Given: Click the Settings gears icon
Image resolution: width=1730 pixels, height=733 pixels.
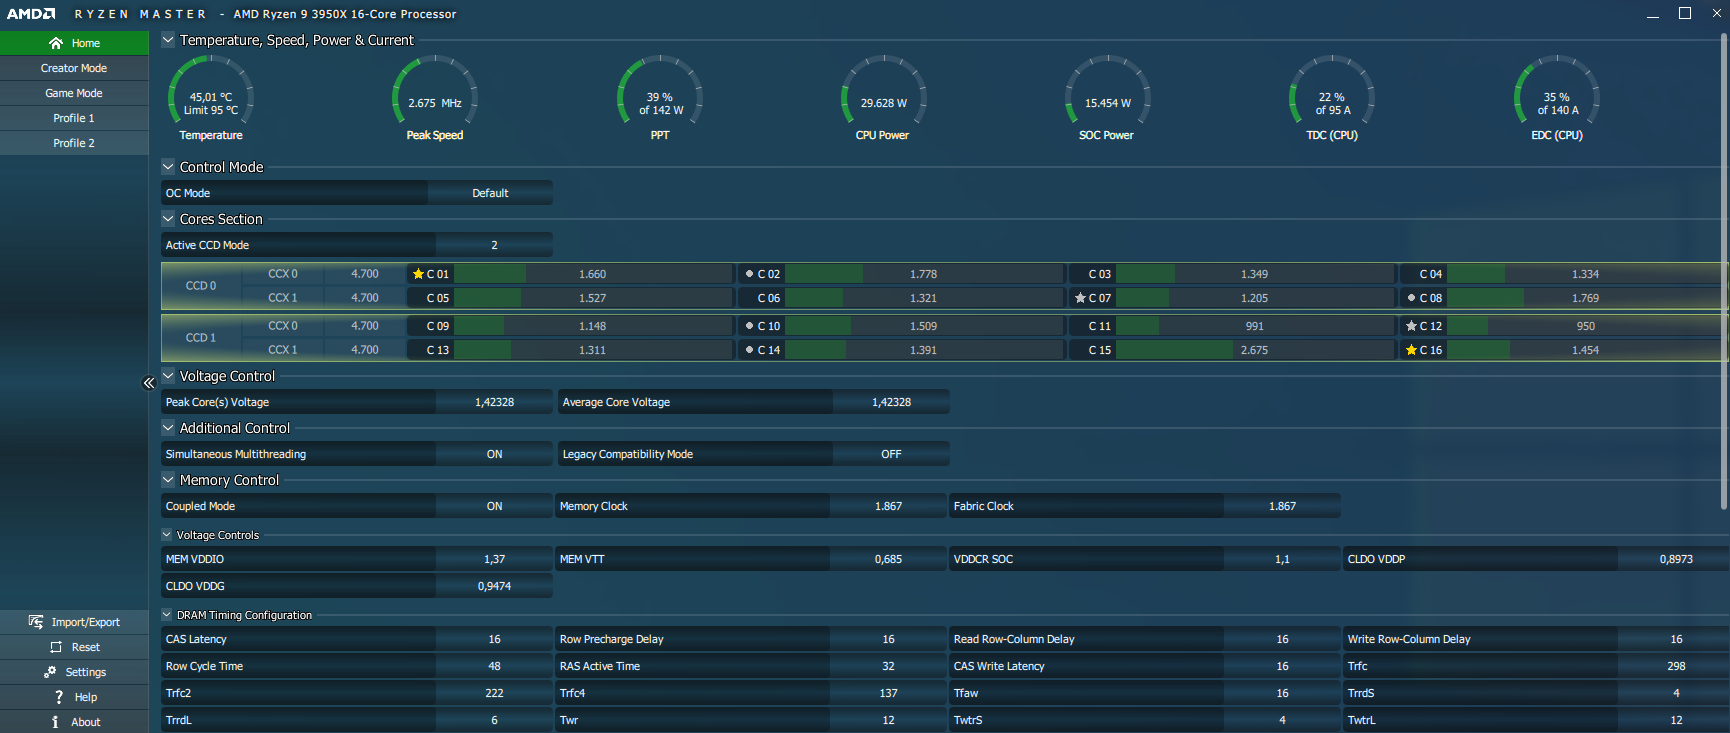Looking at the screenshot, I should (x=50, y=672).
